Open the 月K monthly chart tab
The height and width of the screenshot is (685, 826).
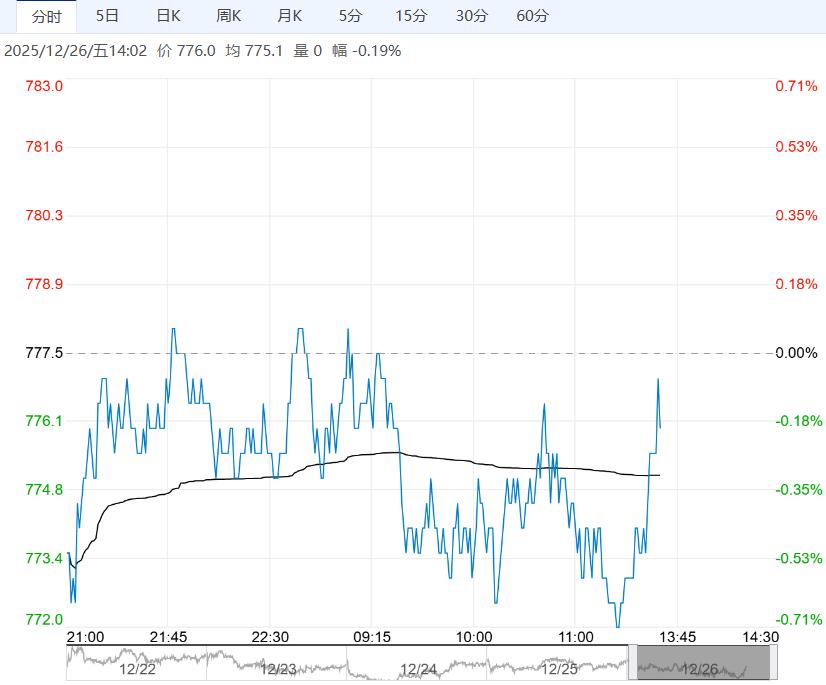289,16
